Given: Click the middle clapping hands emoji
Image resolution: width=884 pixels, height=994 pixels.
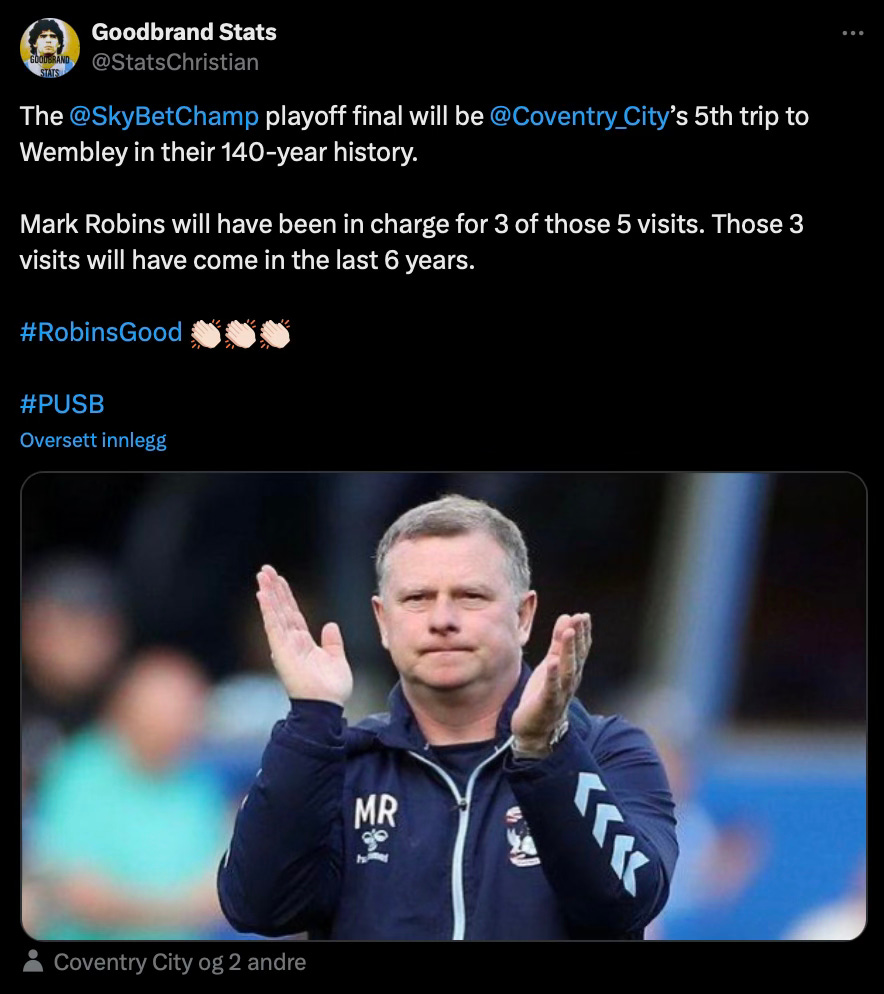Looking at the screenshot, I should click(x=240, y=333).
